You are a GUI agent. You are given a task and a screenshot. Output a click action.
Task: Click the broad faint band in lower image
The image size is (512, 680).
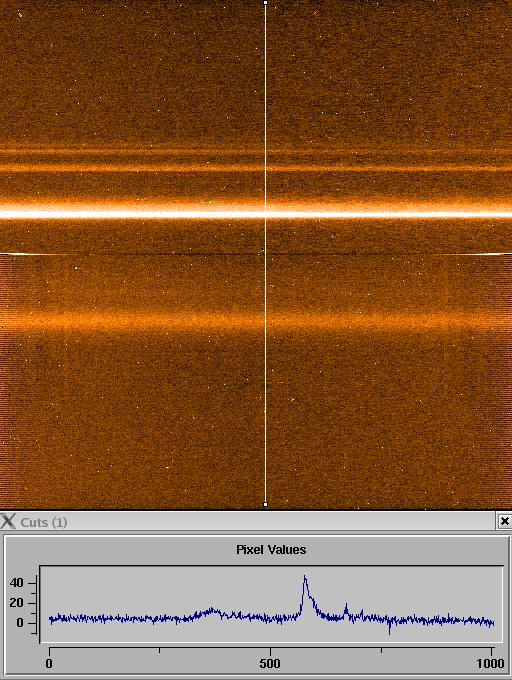256,320
